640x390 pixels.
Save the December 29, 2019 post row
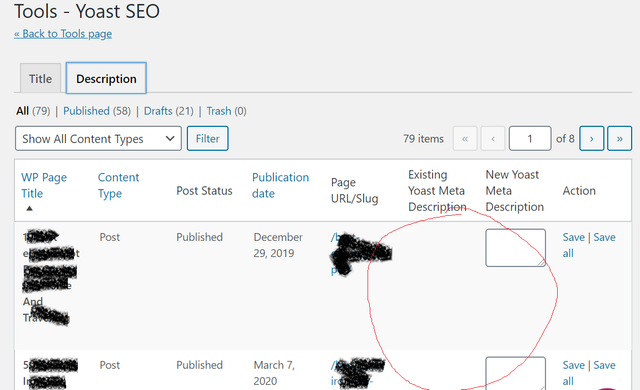coord(573,237)
